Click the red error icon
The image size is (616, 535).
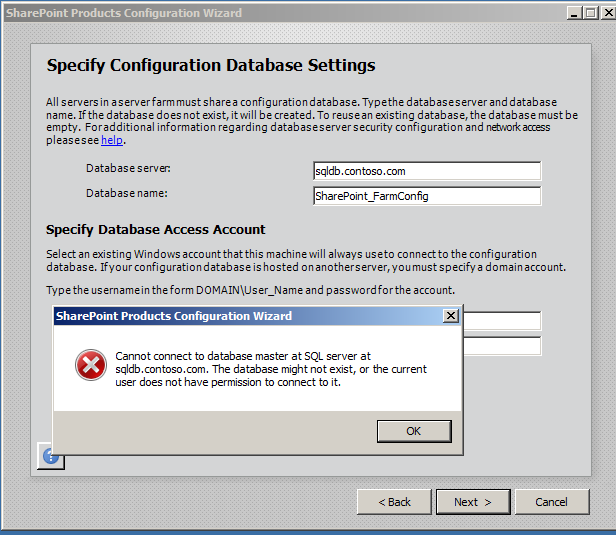tap(91, 365)
